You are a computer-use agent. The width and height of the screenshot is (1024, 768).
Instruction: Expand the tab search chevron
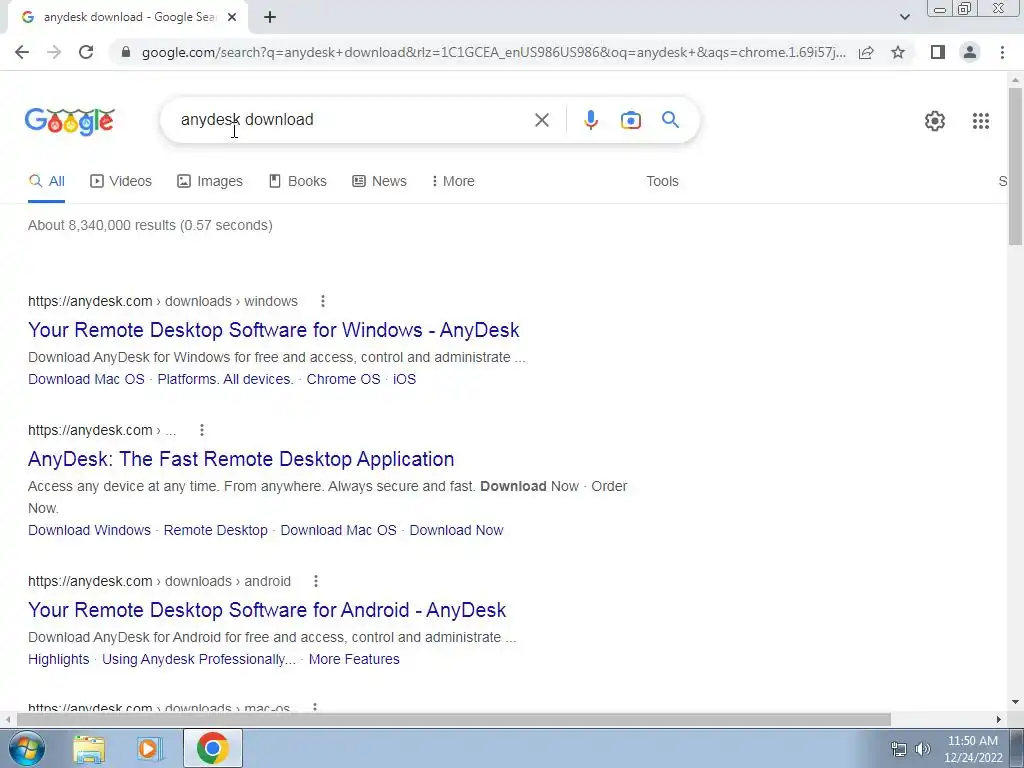[904, 17]
